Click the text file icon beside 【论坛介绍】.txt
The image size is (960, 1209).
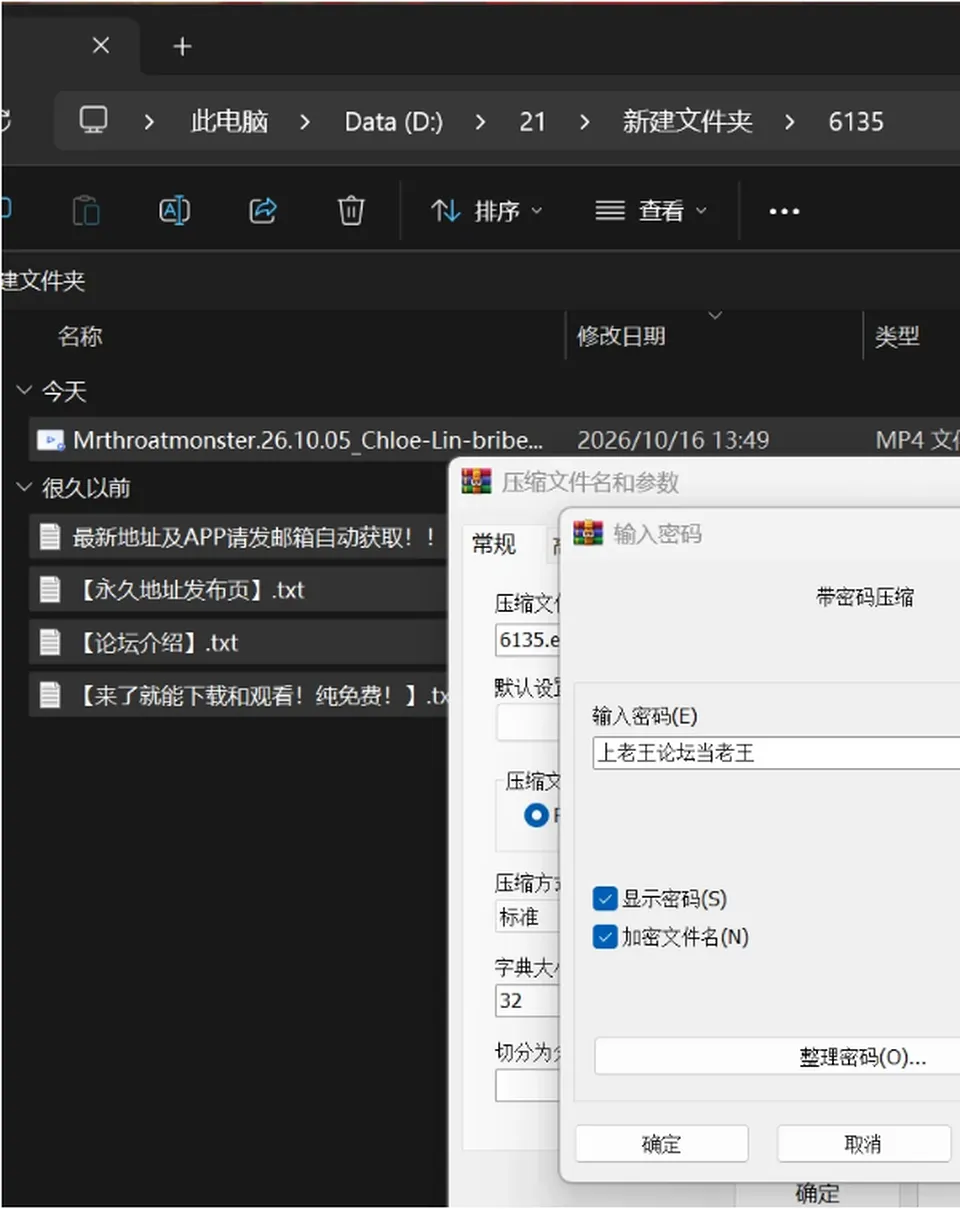point(50,641)
